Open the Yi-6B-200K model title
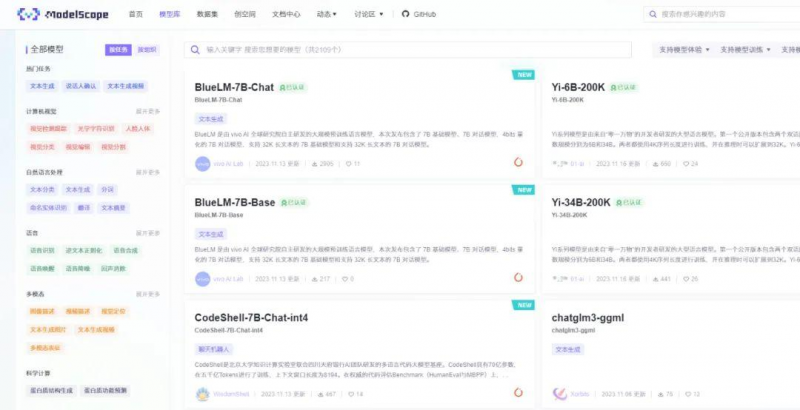The image size is (800, 410). pos(578,87)
